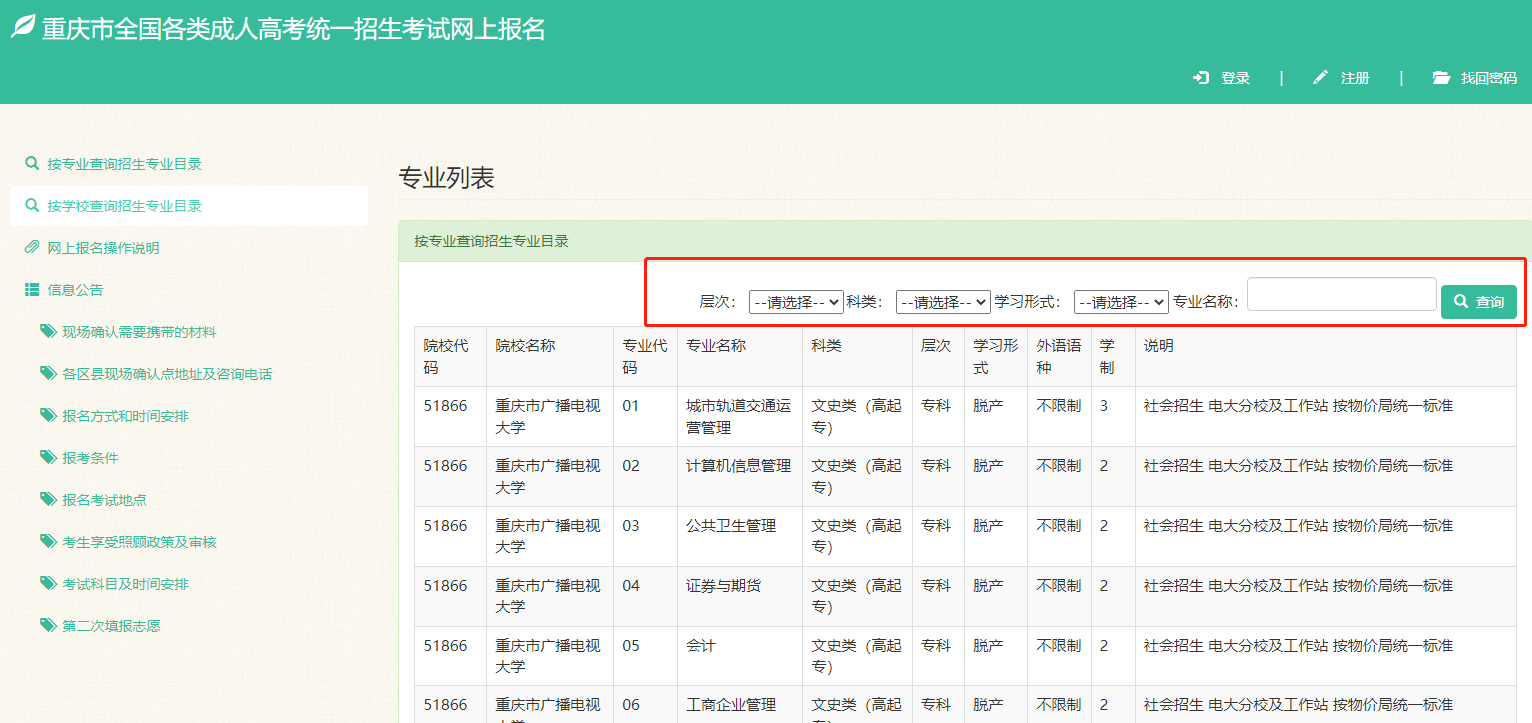Open 现场确认需要携带的材料 notice
The image size is (1532, 723).
(x=139, y=332)
